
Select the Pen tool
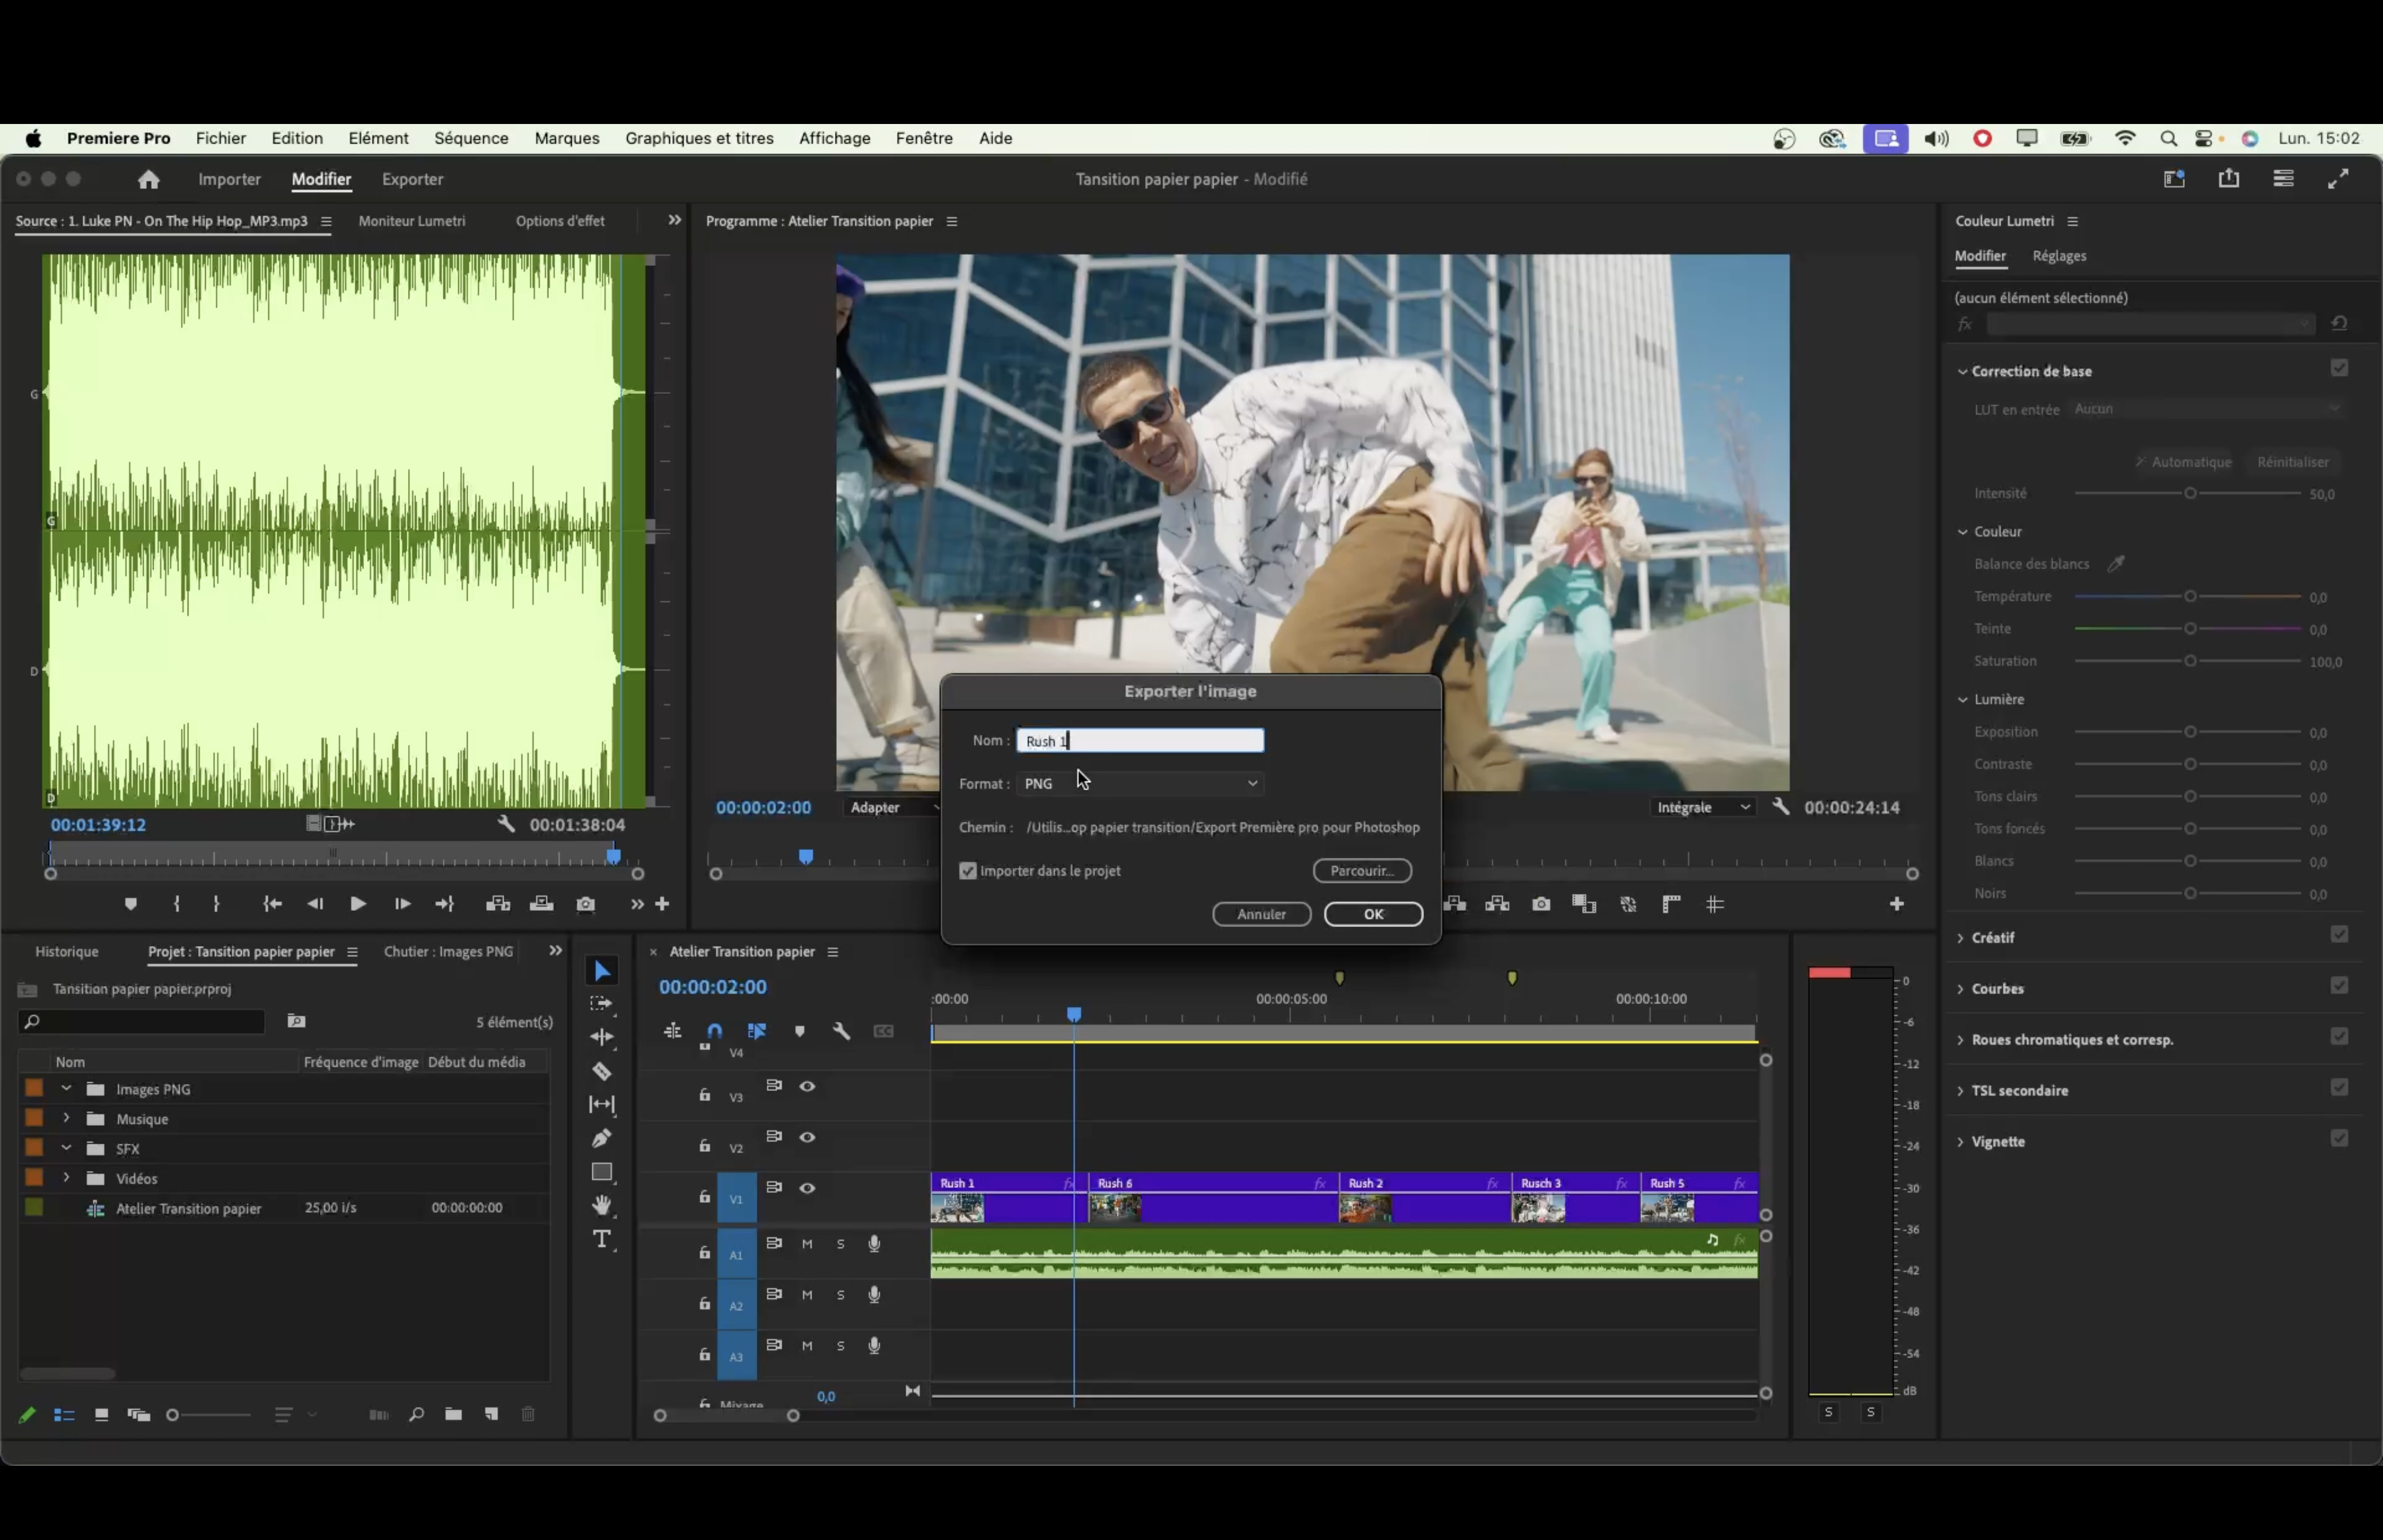[601, 1138]
